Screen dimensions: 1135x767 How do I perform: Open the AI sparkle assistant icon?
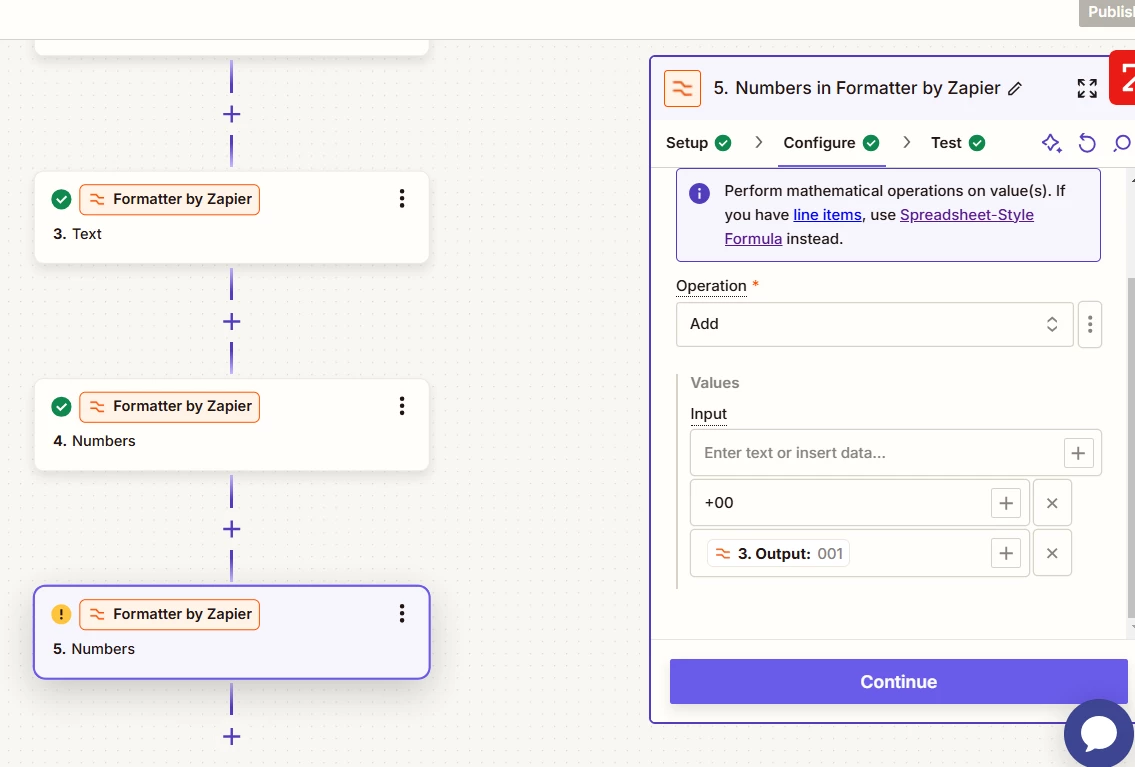pyautogui.click(x=1051, y=143)
